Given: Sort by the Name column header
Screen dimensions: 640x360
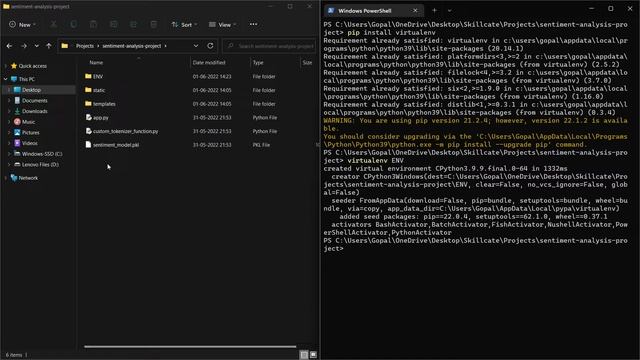Looking at the screenshot, I should pos(96,63).
